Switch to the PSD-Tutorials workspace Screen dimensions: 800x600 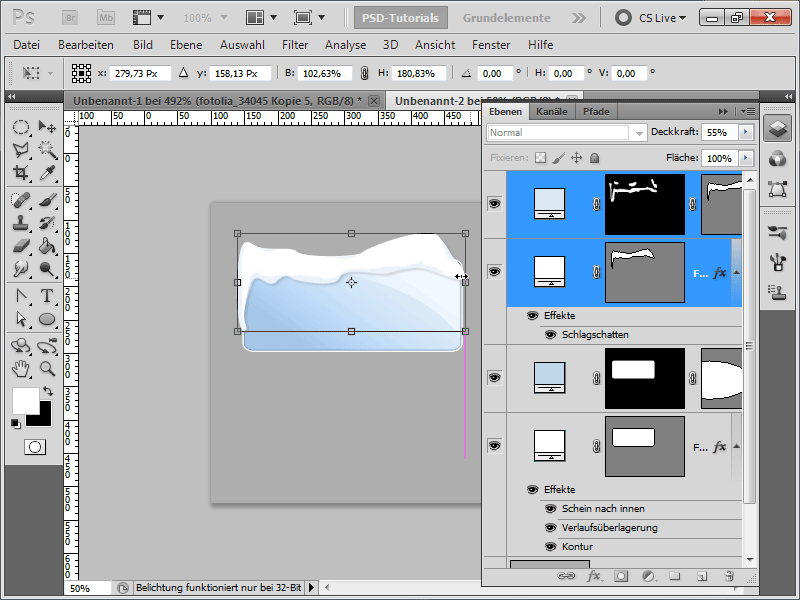pyautogui.click(x=401, y=18)
